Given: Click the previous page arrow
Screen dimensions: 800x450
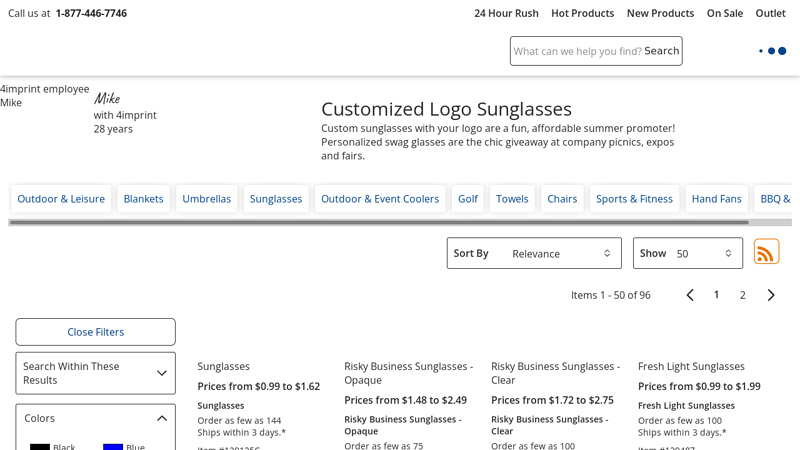Looking at the screenshot, I should pyautogui.click(x=690, y=295).
